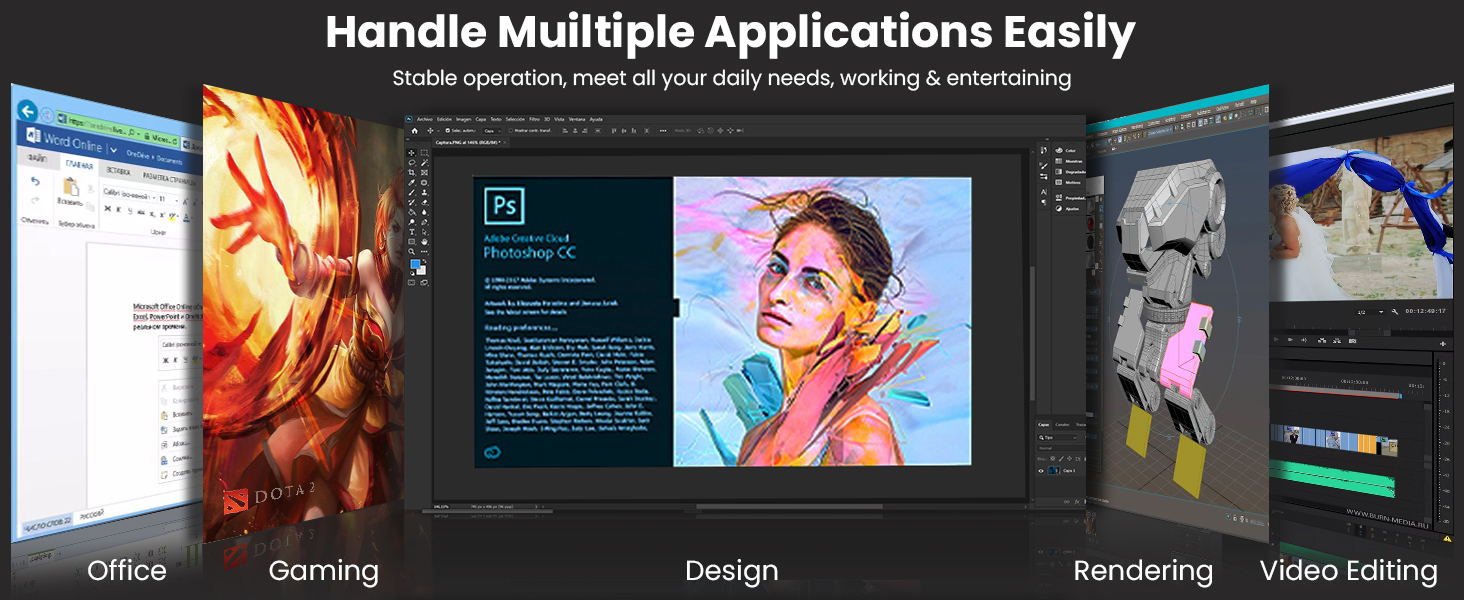The image size is (1464, 600).
Task: Open the Tipo filter dropdown in Capas panel
Action: coord(1057,438)
